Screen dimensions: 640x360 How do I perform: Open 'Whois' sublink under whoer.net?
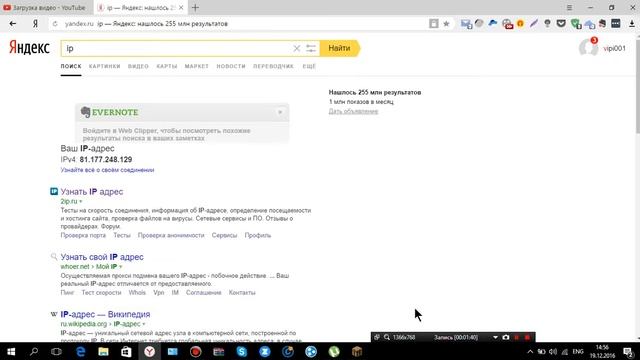click(137, 293)
